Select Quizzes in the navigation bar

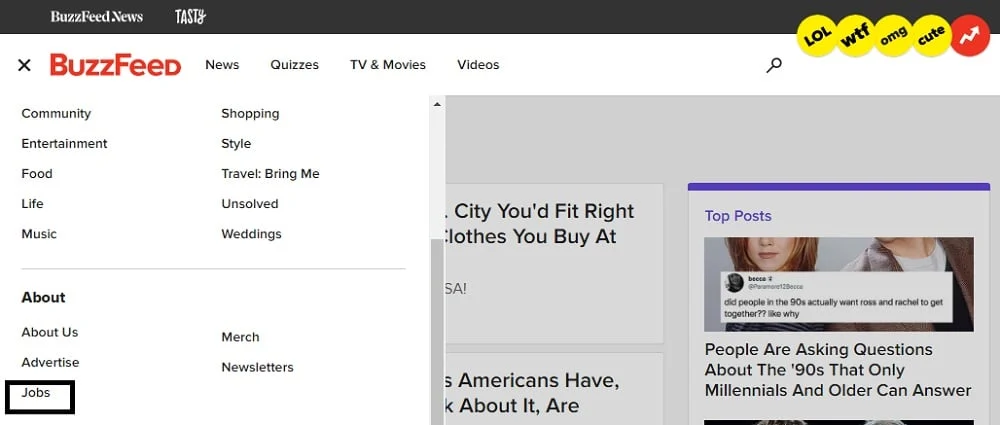pos(294,65)
